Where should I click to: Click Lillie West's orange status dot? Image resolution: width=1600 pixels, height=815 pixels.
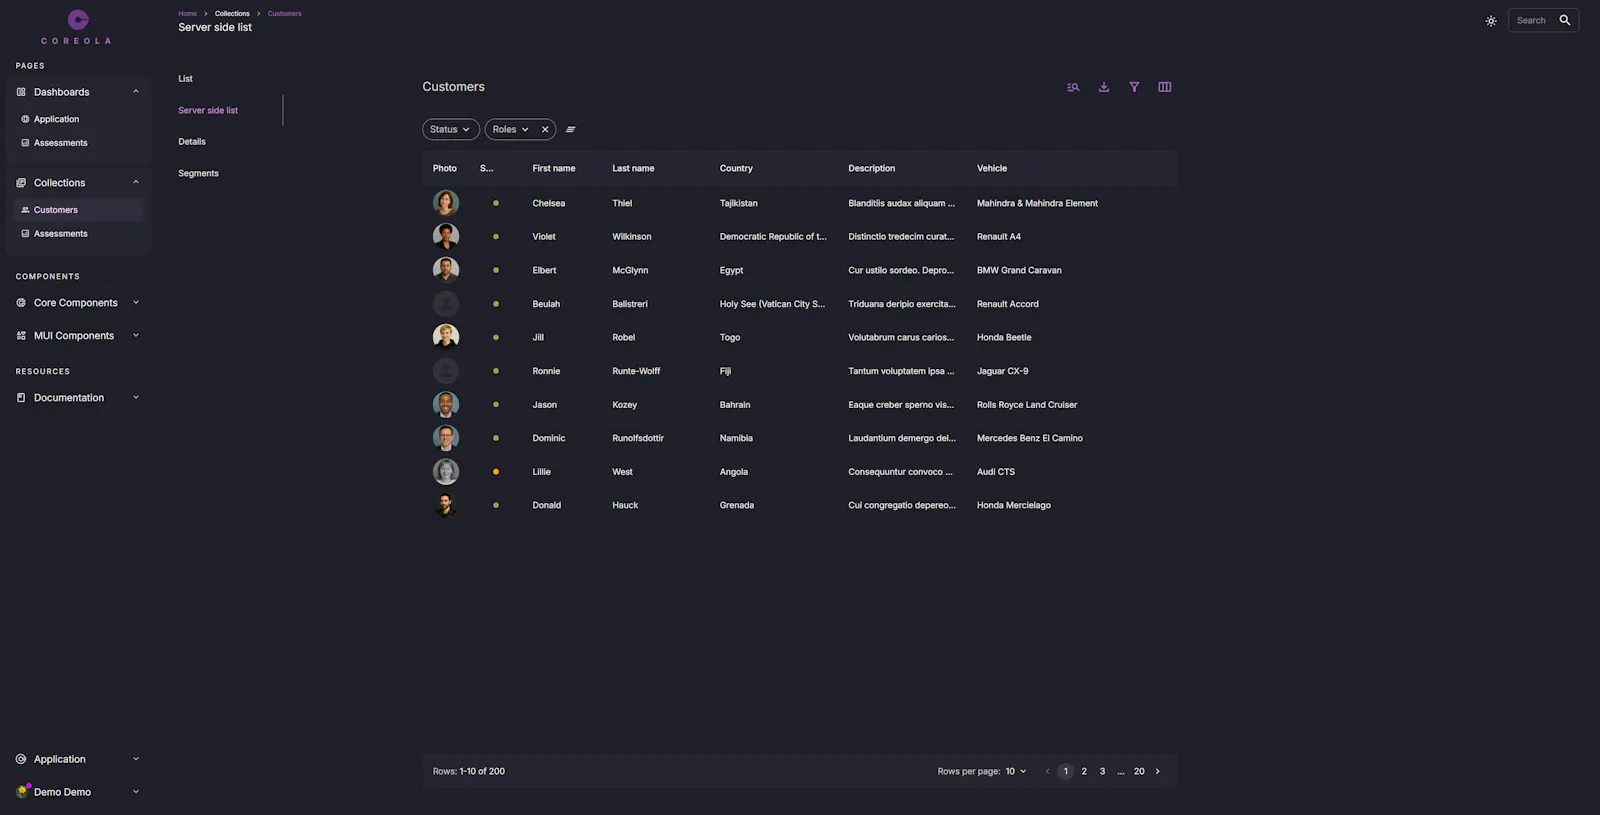pos(496,472)
